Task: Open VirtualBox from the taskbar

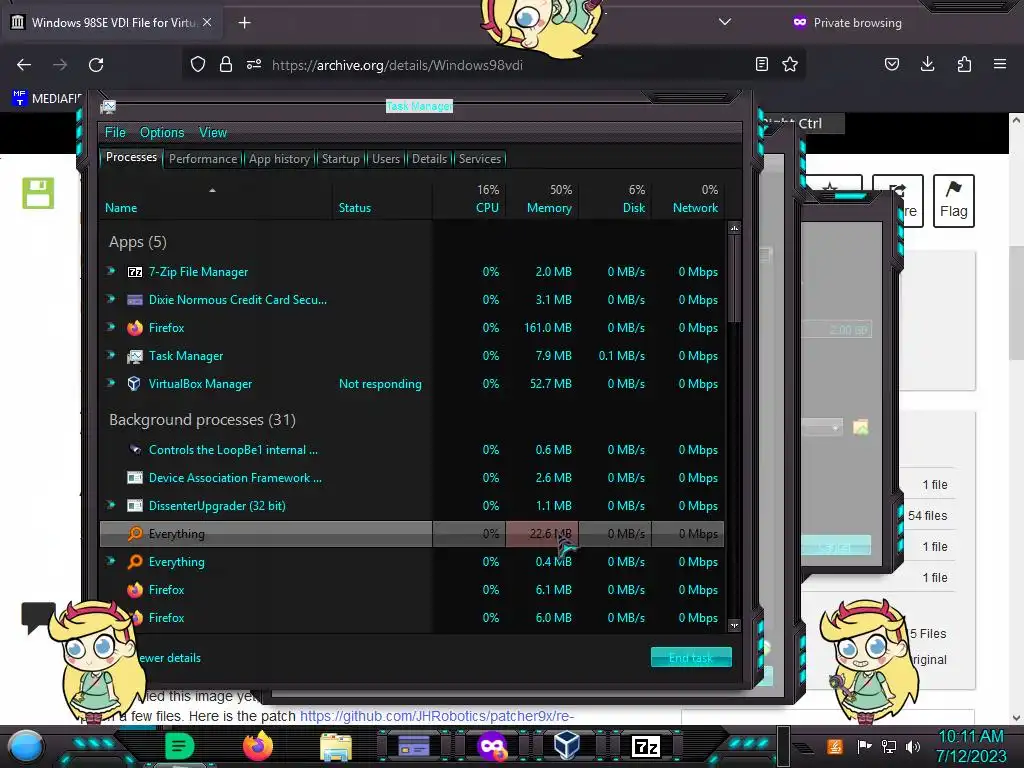Action: pos(566,745)
